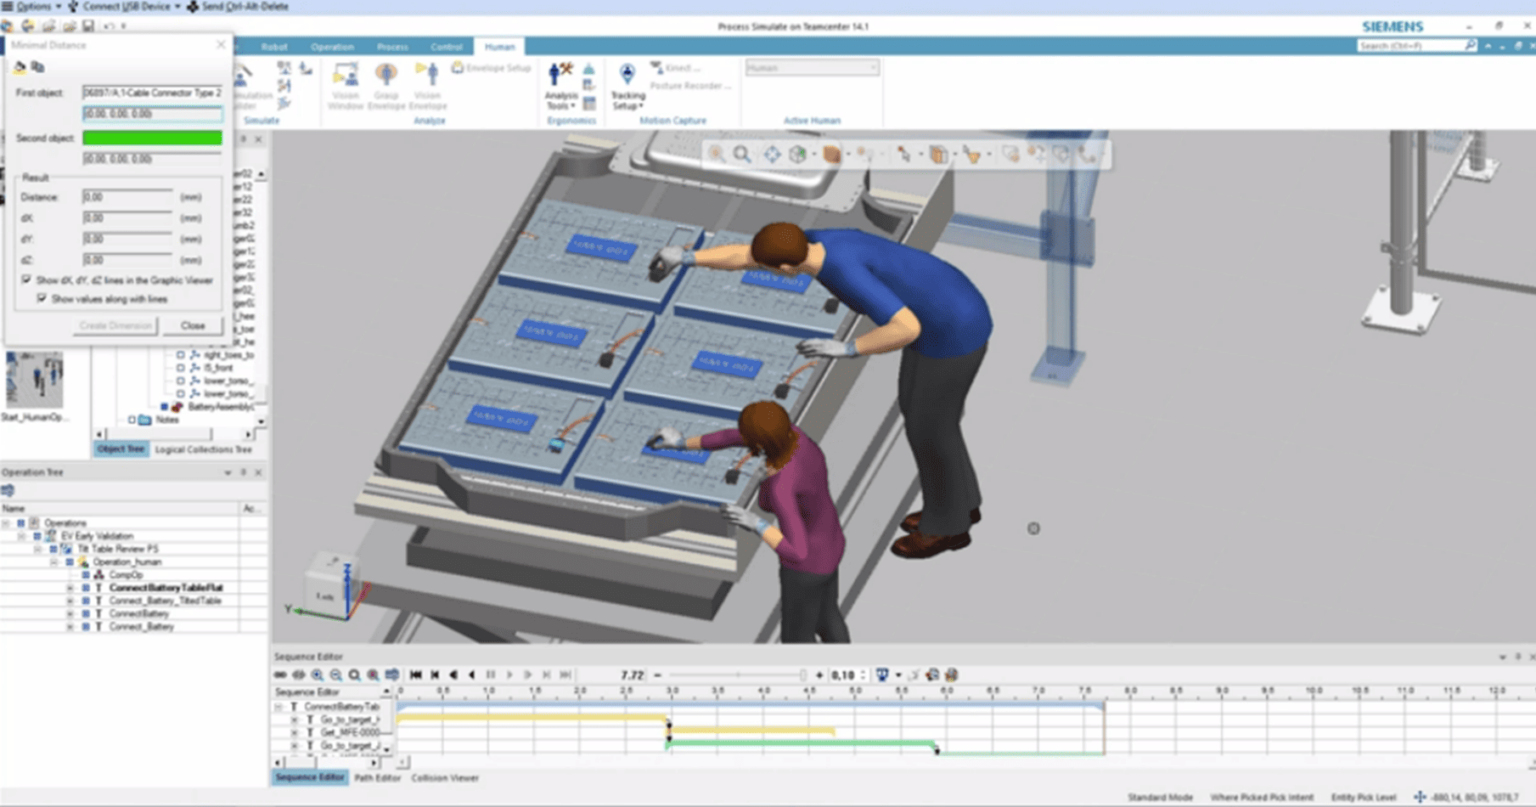
Task: Click the green Second object field
Action: tap(152, 138)
